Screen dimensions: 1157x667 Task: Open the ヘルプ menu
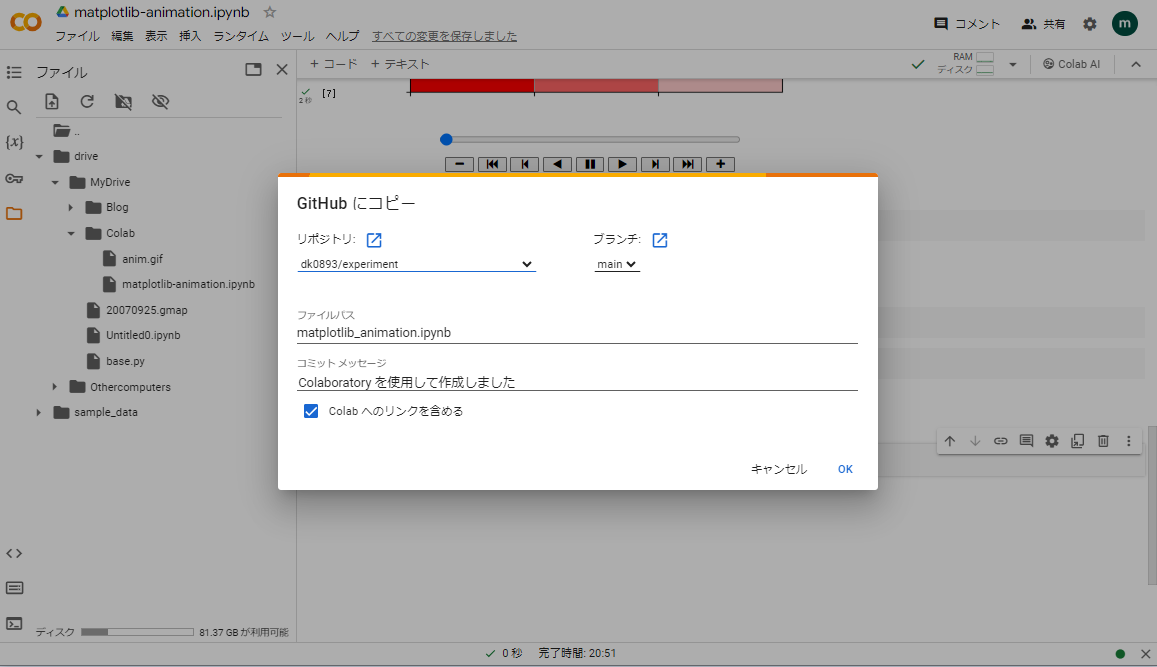tap(342, 35)
